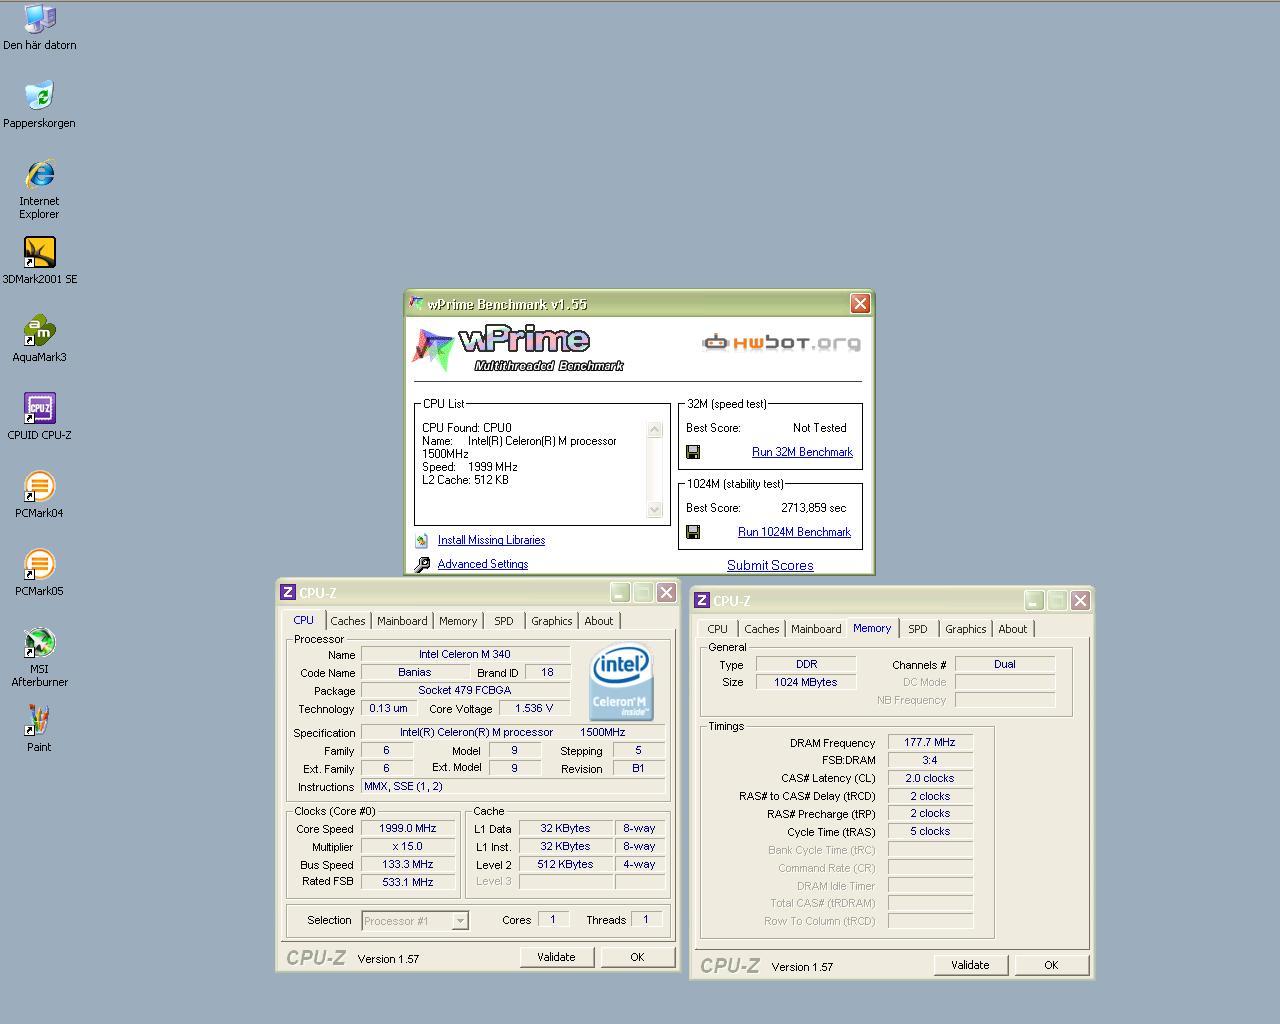This screenshot has height=1024, width=1280.
Task: Launch 3DMark2001 SE shortcut
Action: coord(39,261)
